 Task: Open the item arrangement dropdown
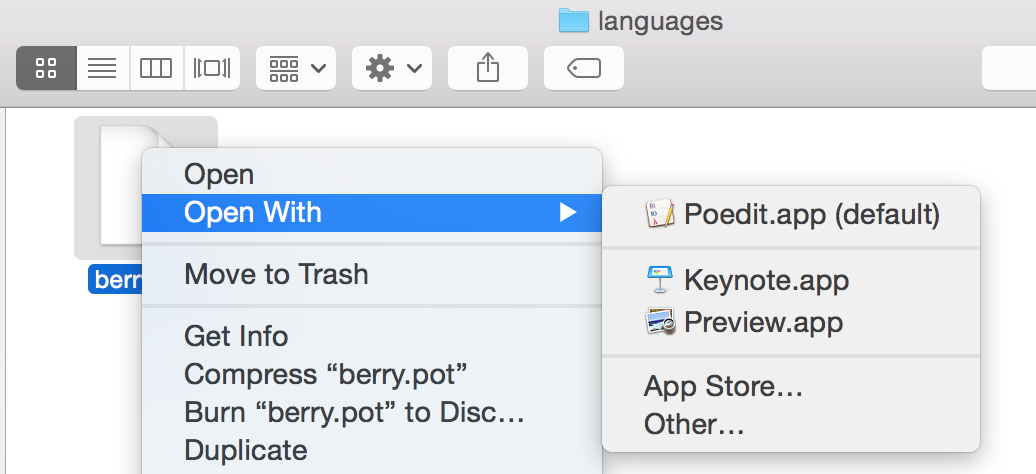click(x=296, y=68)
